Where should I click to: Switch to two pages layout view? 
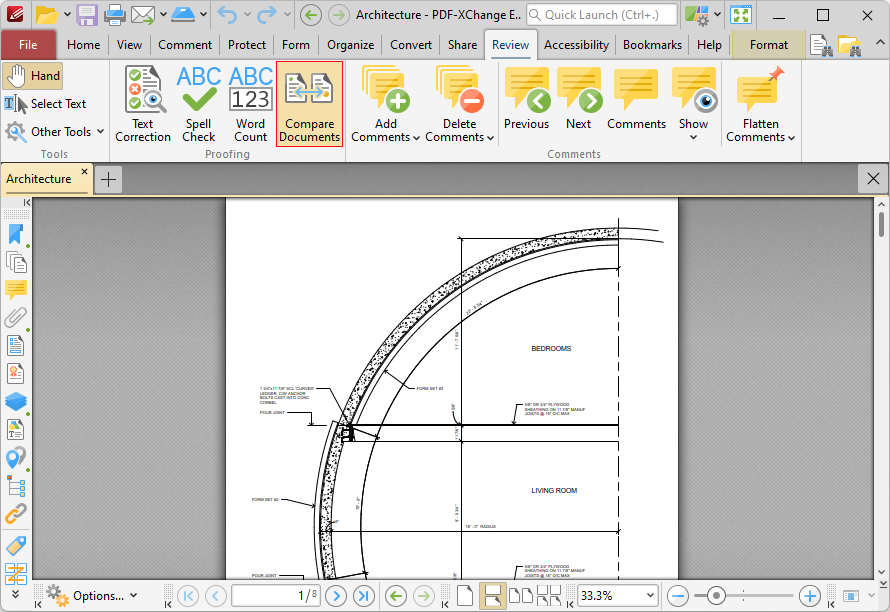(520, 596)
